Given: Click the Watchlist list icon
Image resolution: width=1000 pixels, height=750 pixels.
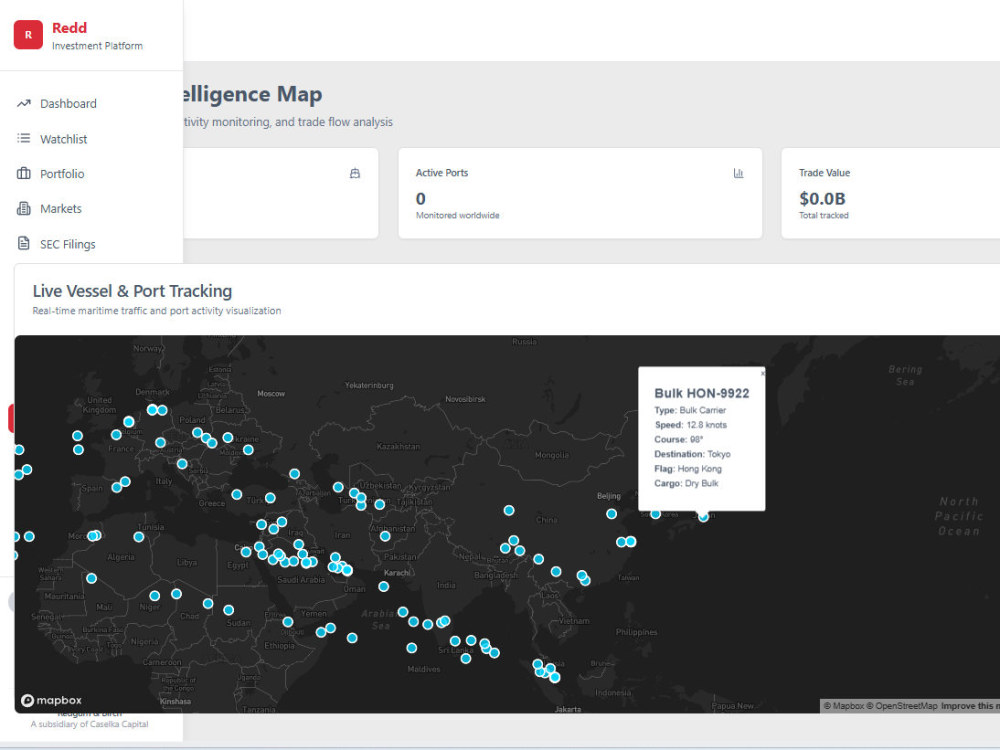Looking at the screenshot, I should click(x=24, y=138).
